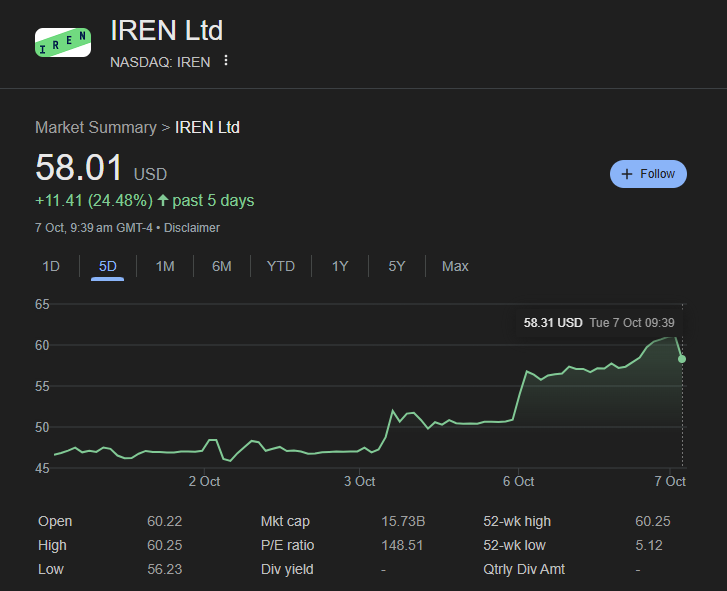Image resolution: width=727 pixels, height=591 pixels.
Task: Click the 2 Oct date on chart axis
Action: [204, 481]
